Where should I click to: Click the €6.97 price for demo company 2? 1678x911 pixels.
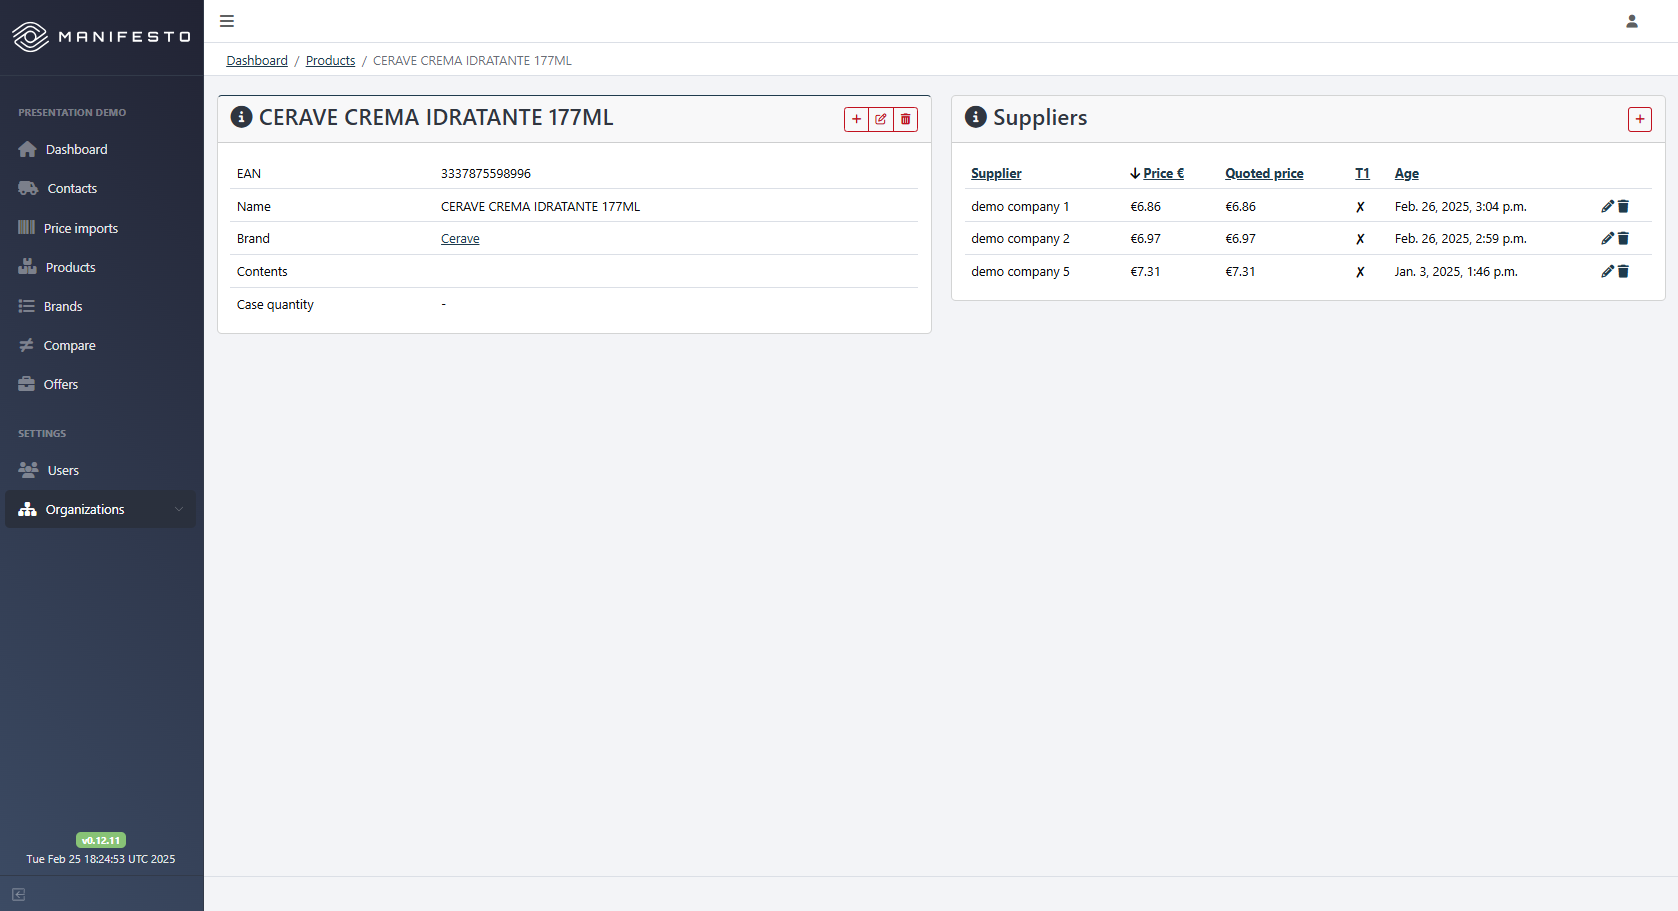tap(1145, 238)
